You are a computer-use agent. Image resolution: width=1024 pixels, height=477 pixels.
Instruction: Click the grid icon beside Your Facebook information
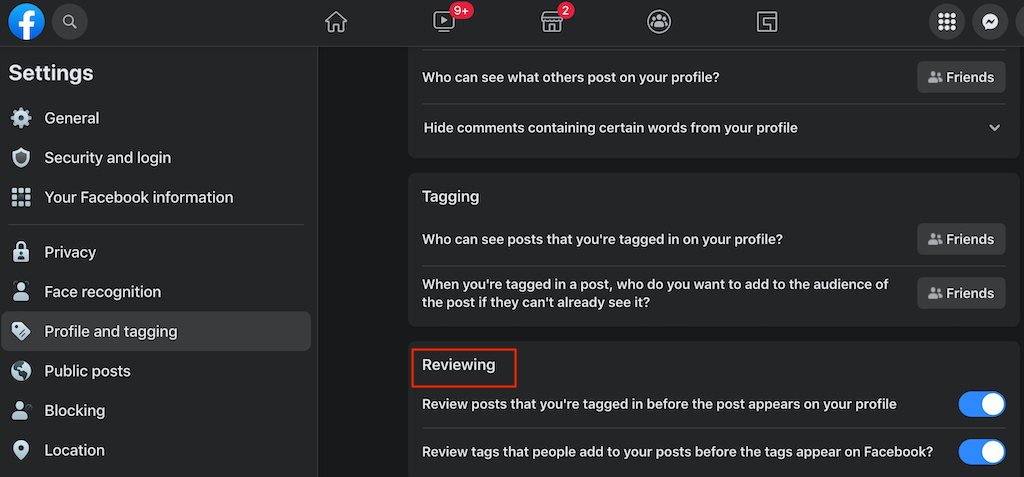coord(22,197)
